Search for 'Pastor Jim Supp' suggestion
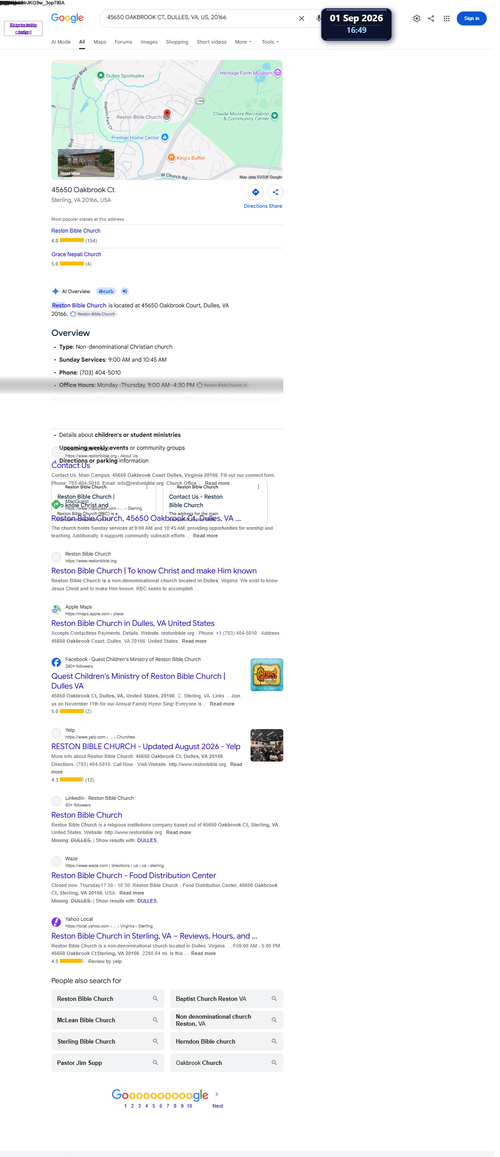Image resolution: width=500 pixels, height=1157 pixels. click(108, 1063)
